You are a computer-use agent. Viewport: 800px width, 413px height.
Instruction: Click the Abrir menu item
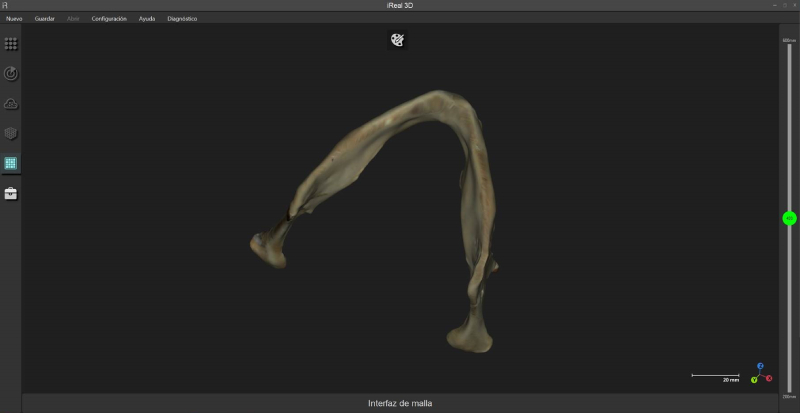tap(73, 19)
